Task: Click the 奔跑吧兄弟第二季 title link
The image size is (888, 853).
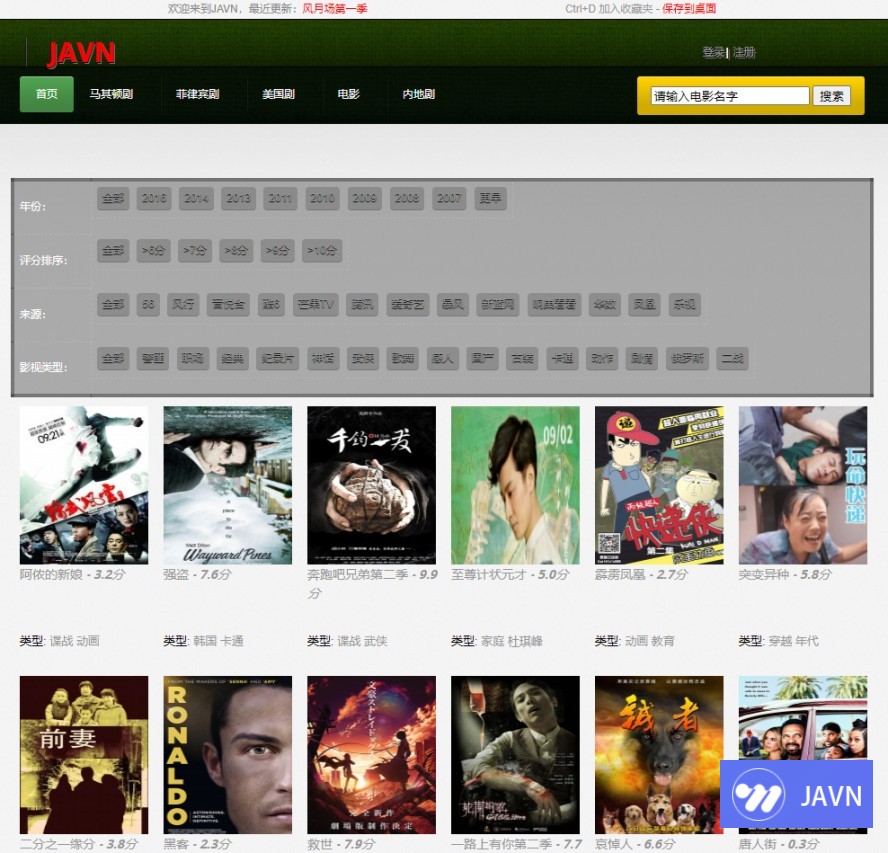Action: tap(372, 583)
